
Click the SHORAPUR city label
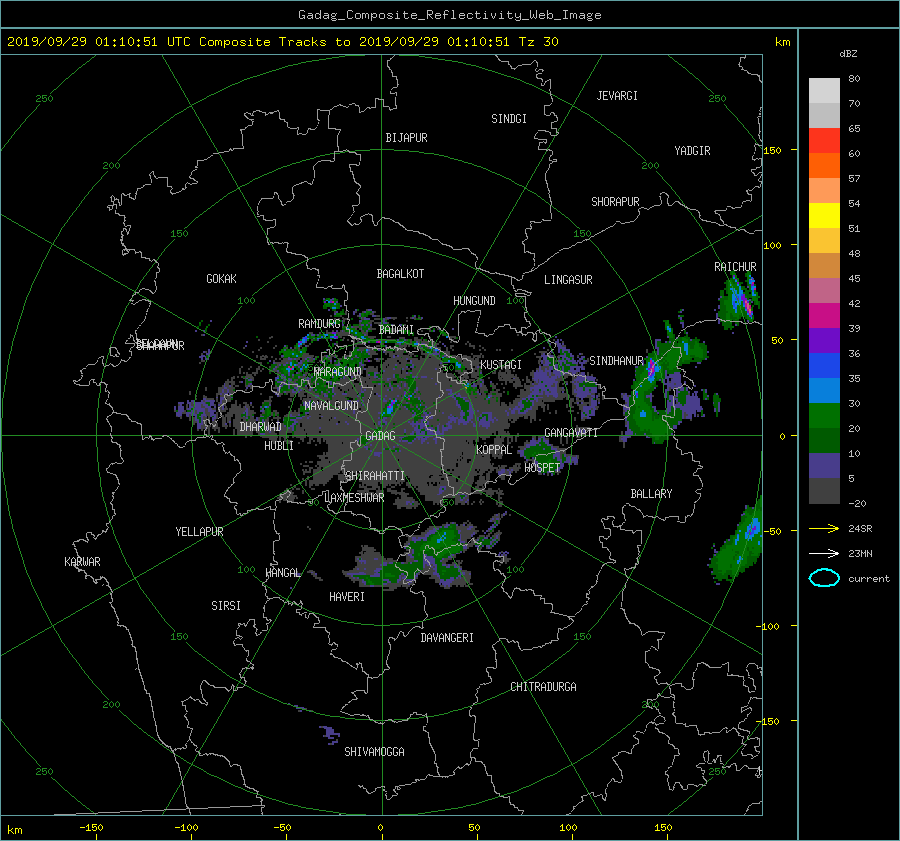[x=615, y=202]
